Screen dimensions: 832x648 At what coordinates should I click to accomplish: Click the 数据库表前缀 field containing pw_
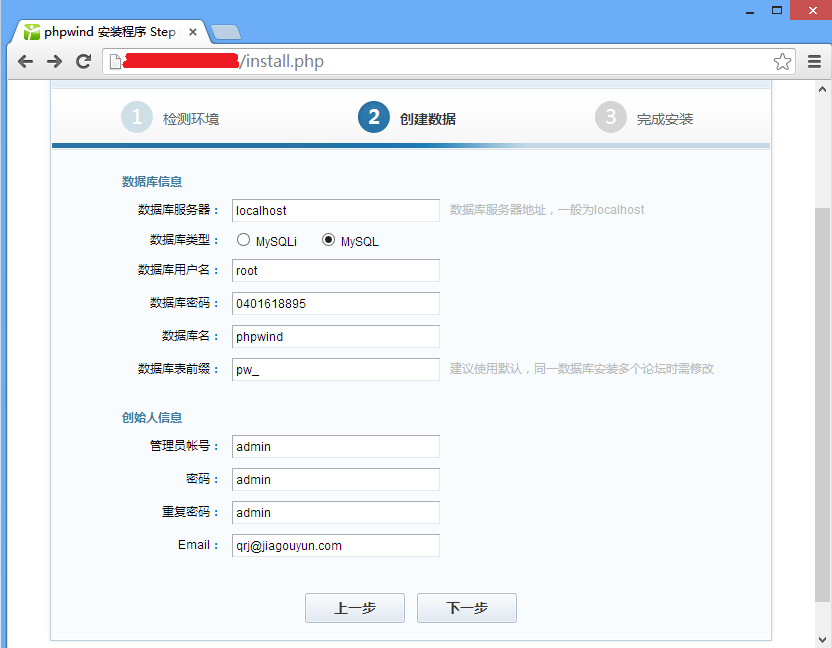coord(336,369)
